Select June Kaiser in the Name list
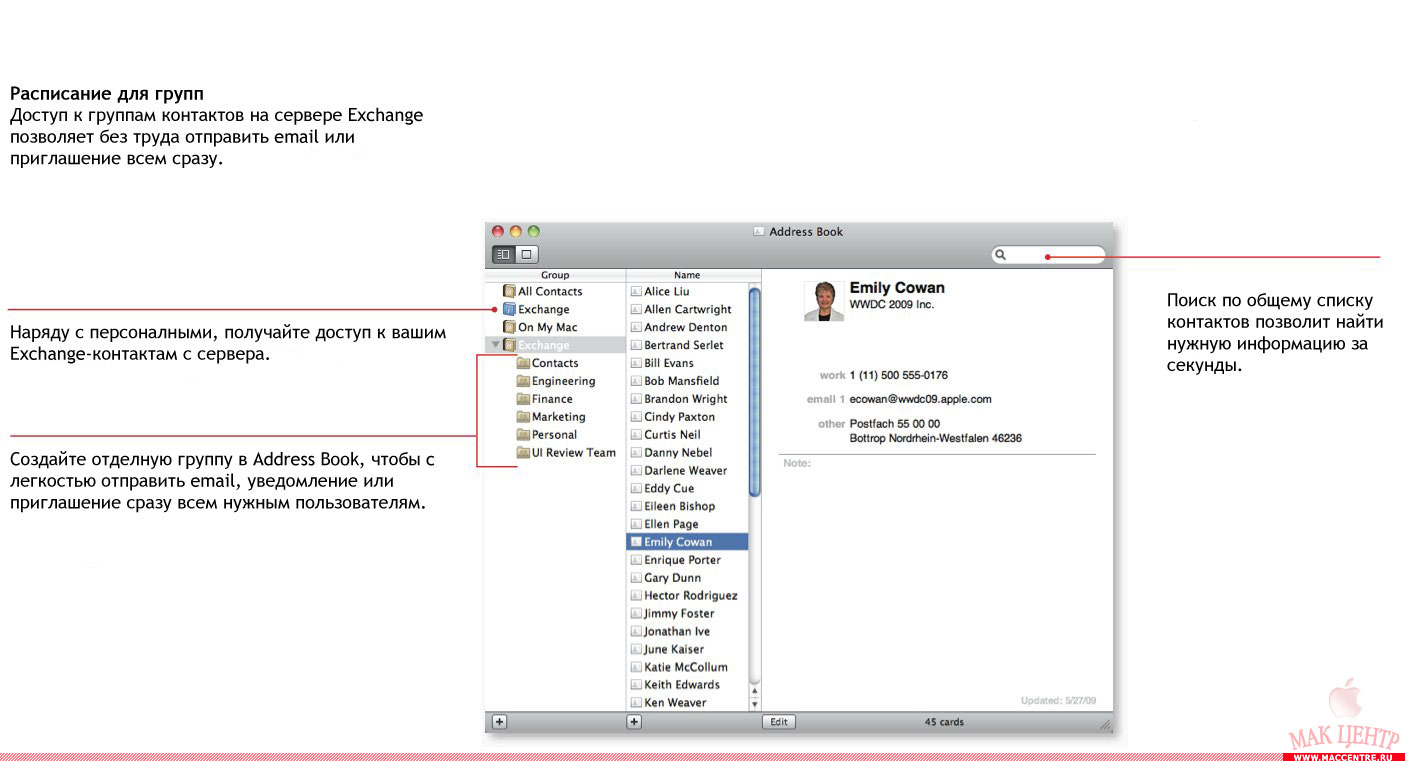This screenshot has width=1405, height=761. pyautogui.click(x=687, y=650)
